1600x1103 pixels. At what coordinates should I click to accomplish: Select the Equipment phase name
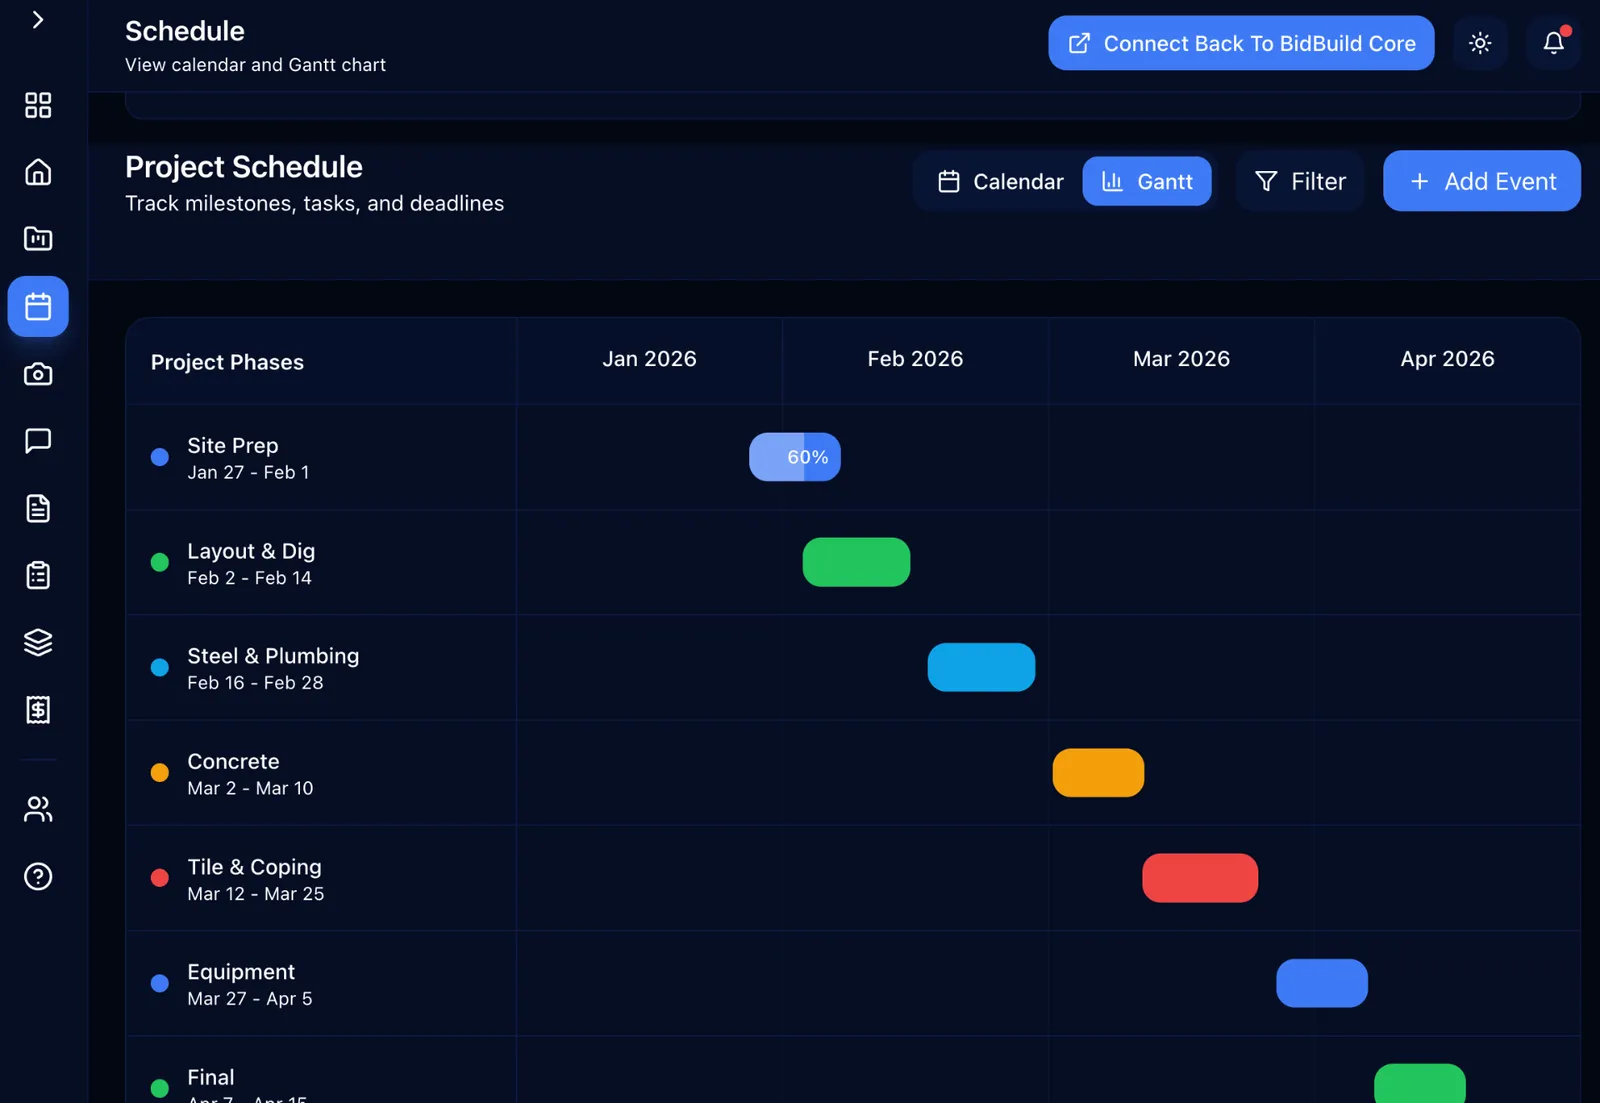tap(241, 972)
